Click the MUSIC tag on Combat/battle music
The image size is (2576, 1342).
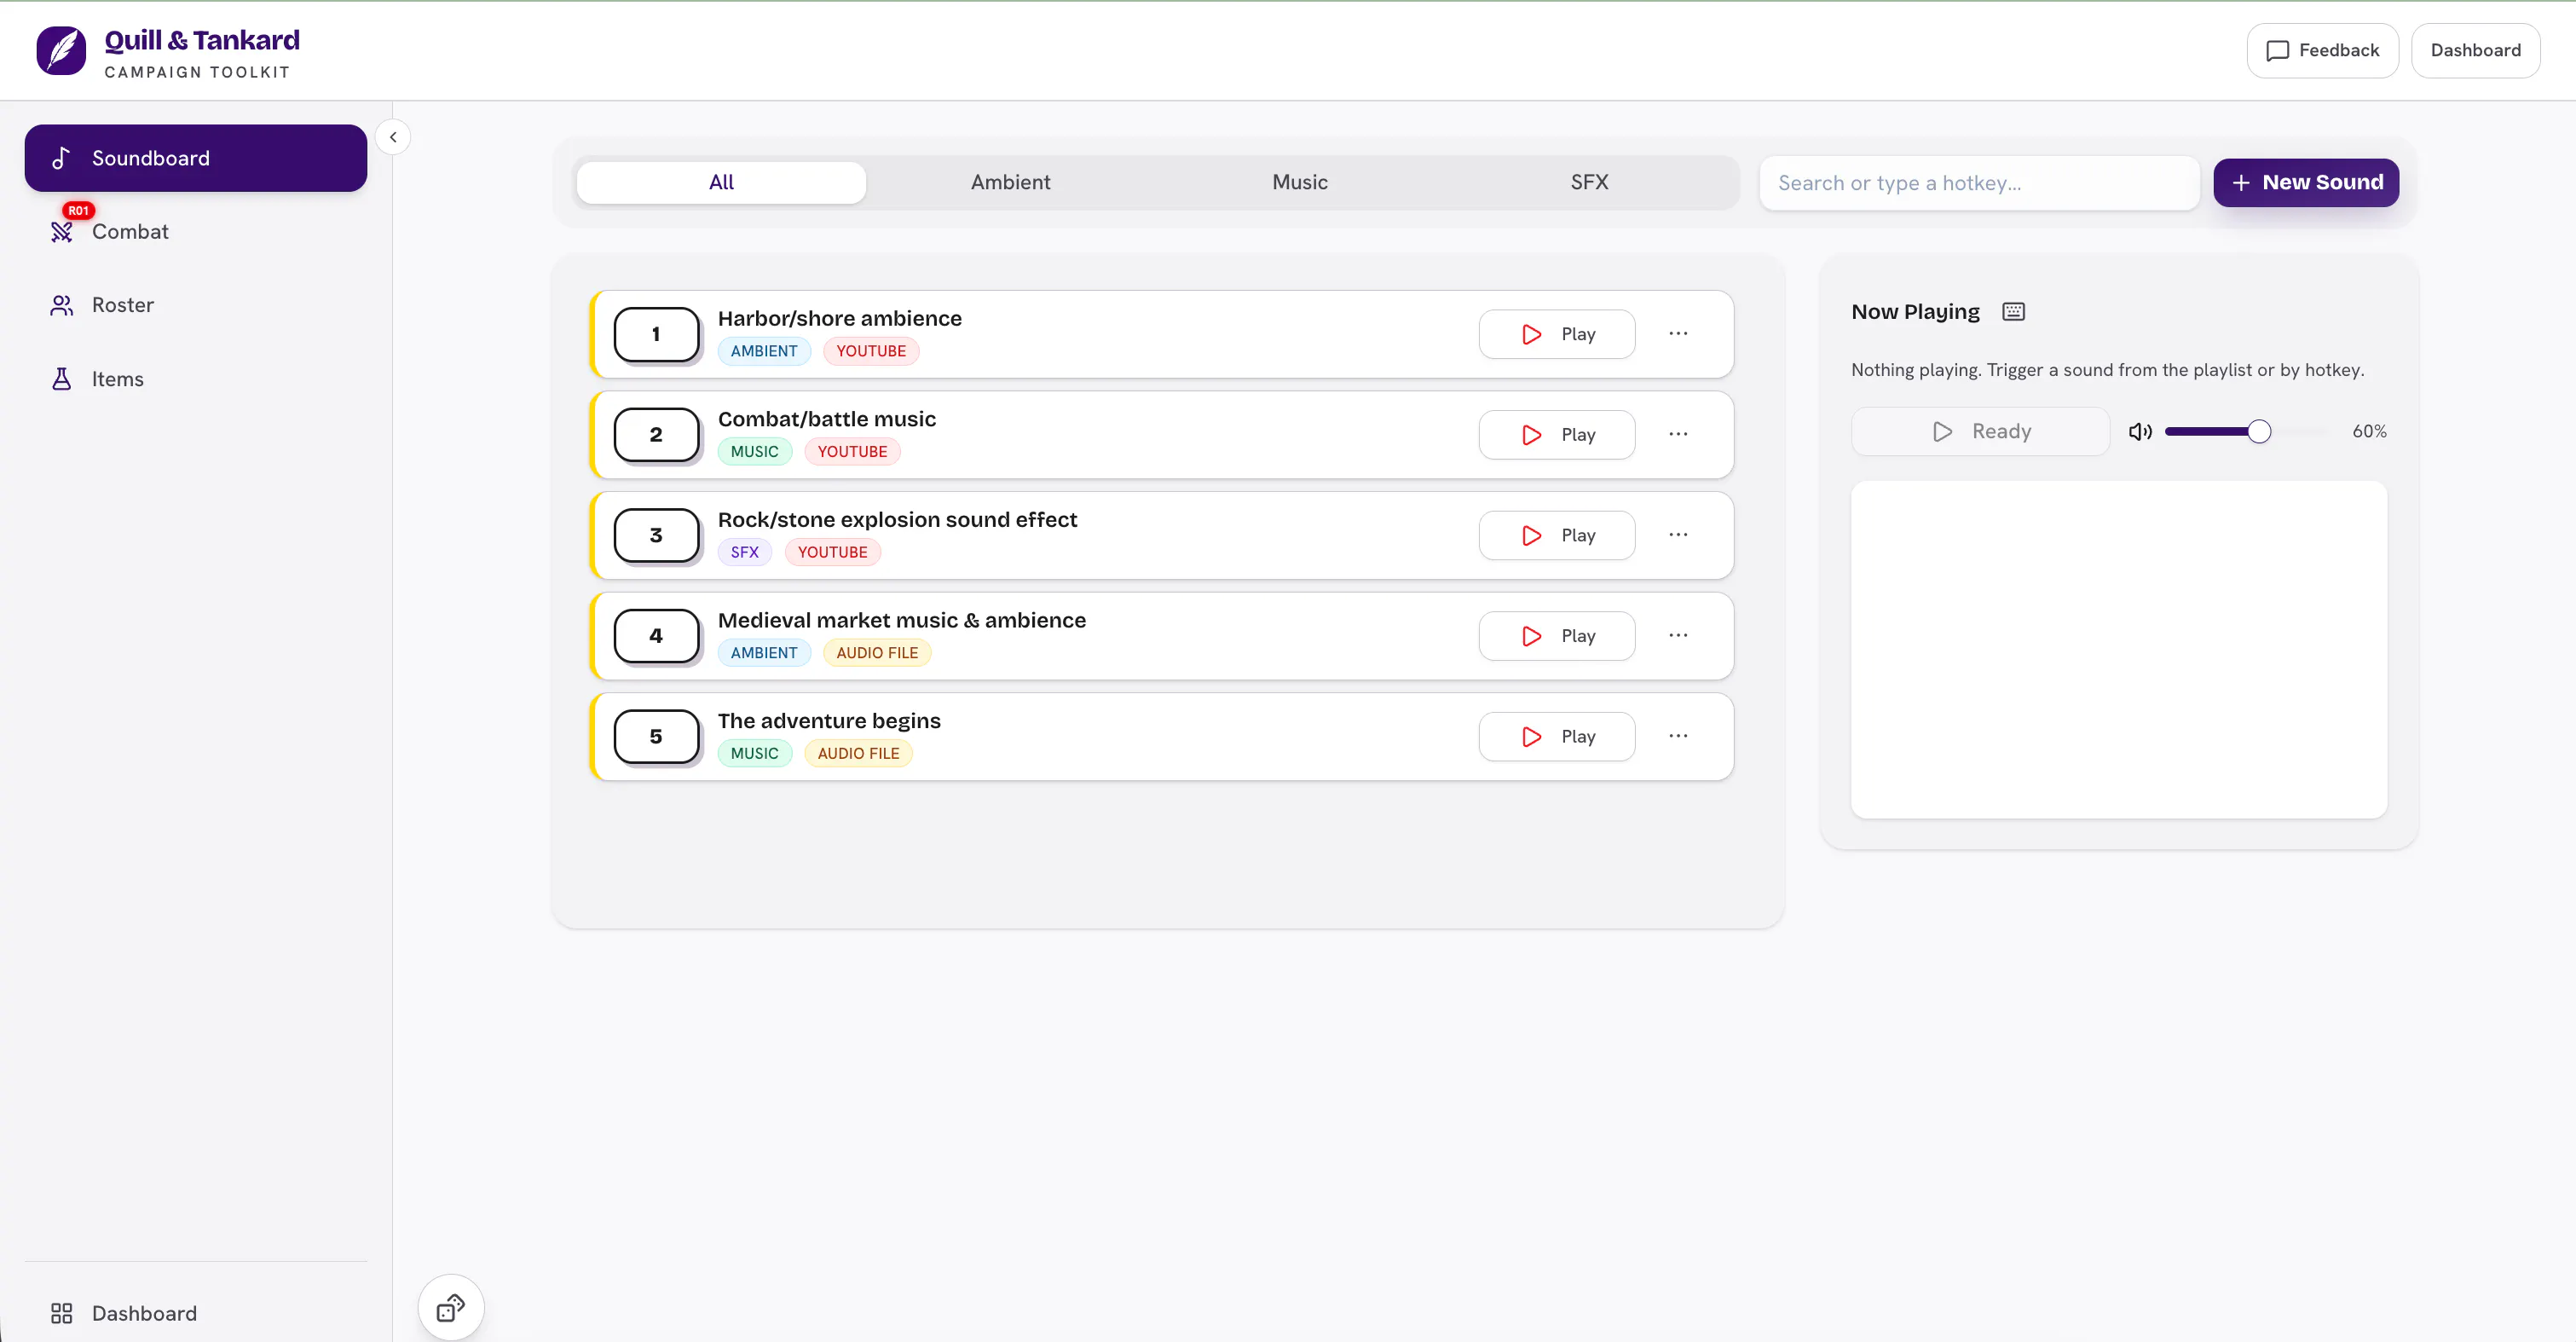point(754,452)
